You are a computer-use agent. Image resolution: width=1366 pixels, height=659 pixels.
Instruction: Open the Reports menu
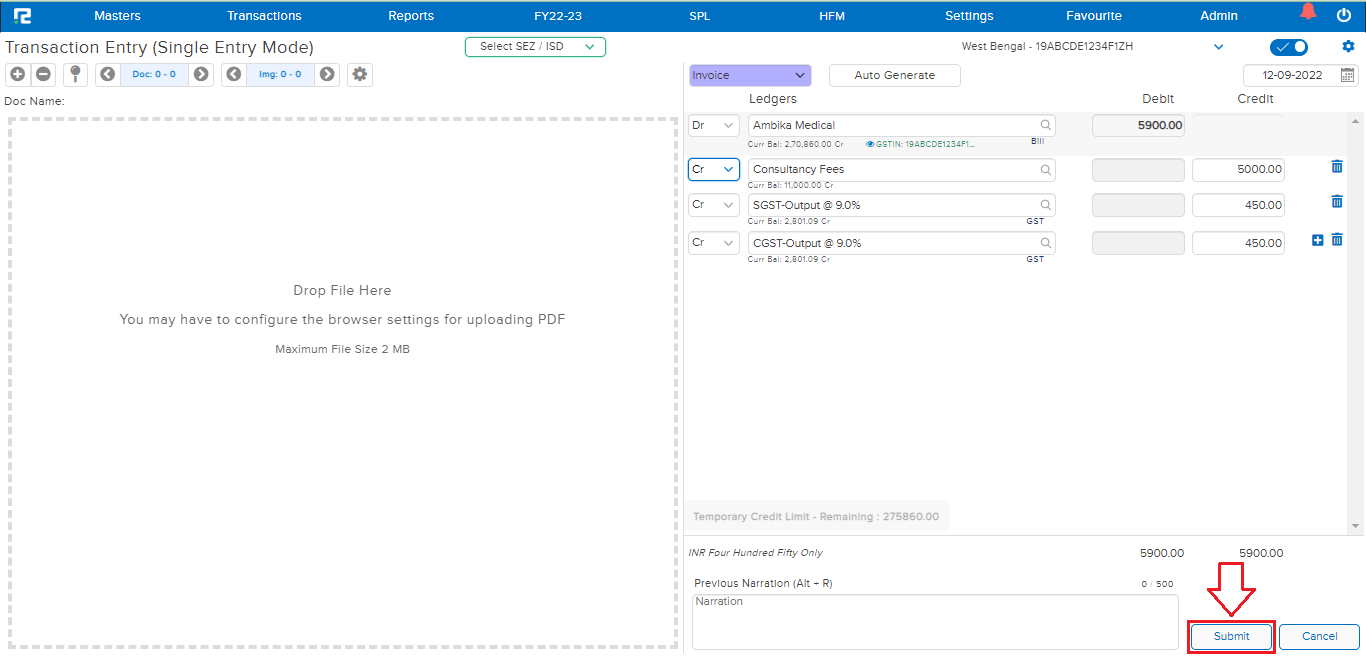(x=411, y=16)
